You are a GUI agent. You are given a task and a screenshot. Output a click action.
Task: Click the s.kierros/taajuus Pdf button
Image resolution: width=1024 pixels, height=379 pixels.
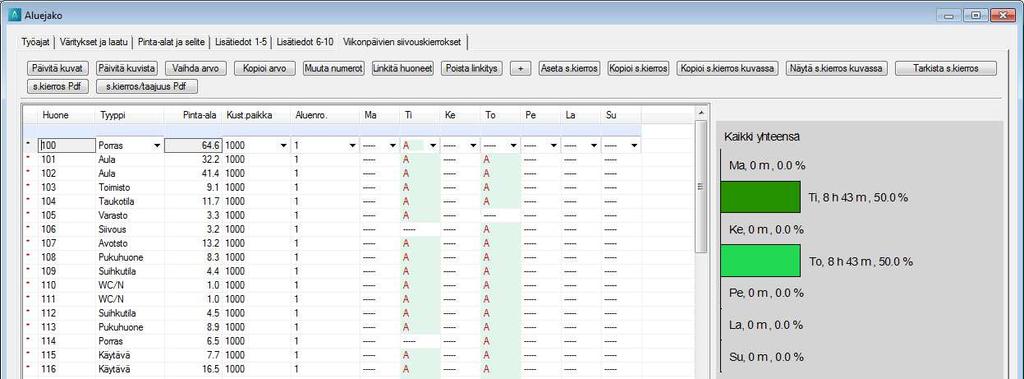pyautogui.click(x=147, y=86)
